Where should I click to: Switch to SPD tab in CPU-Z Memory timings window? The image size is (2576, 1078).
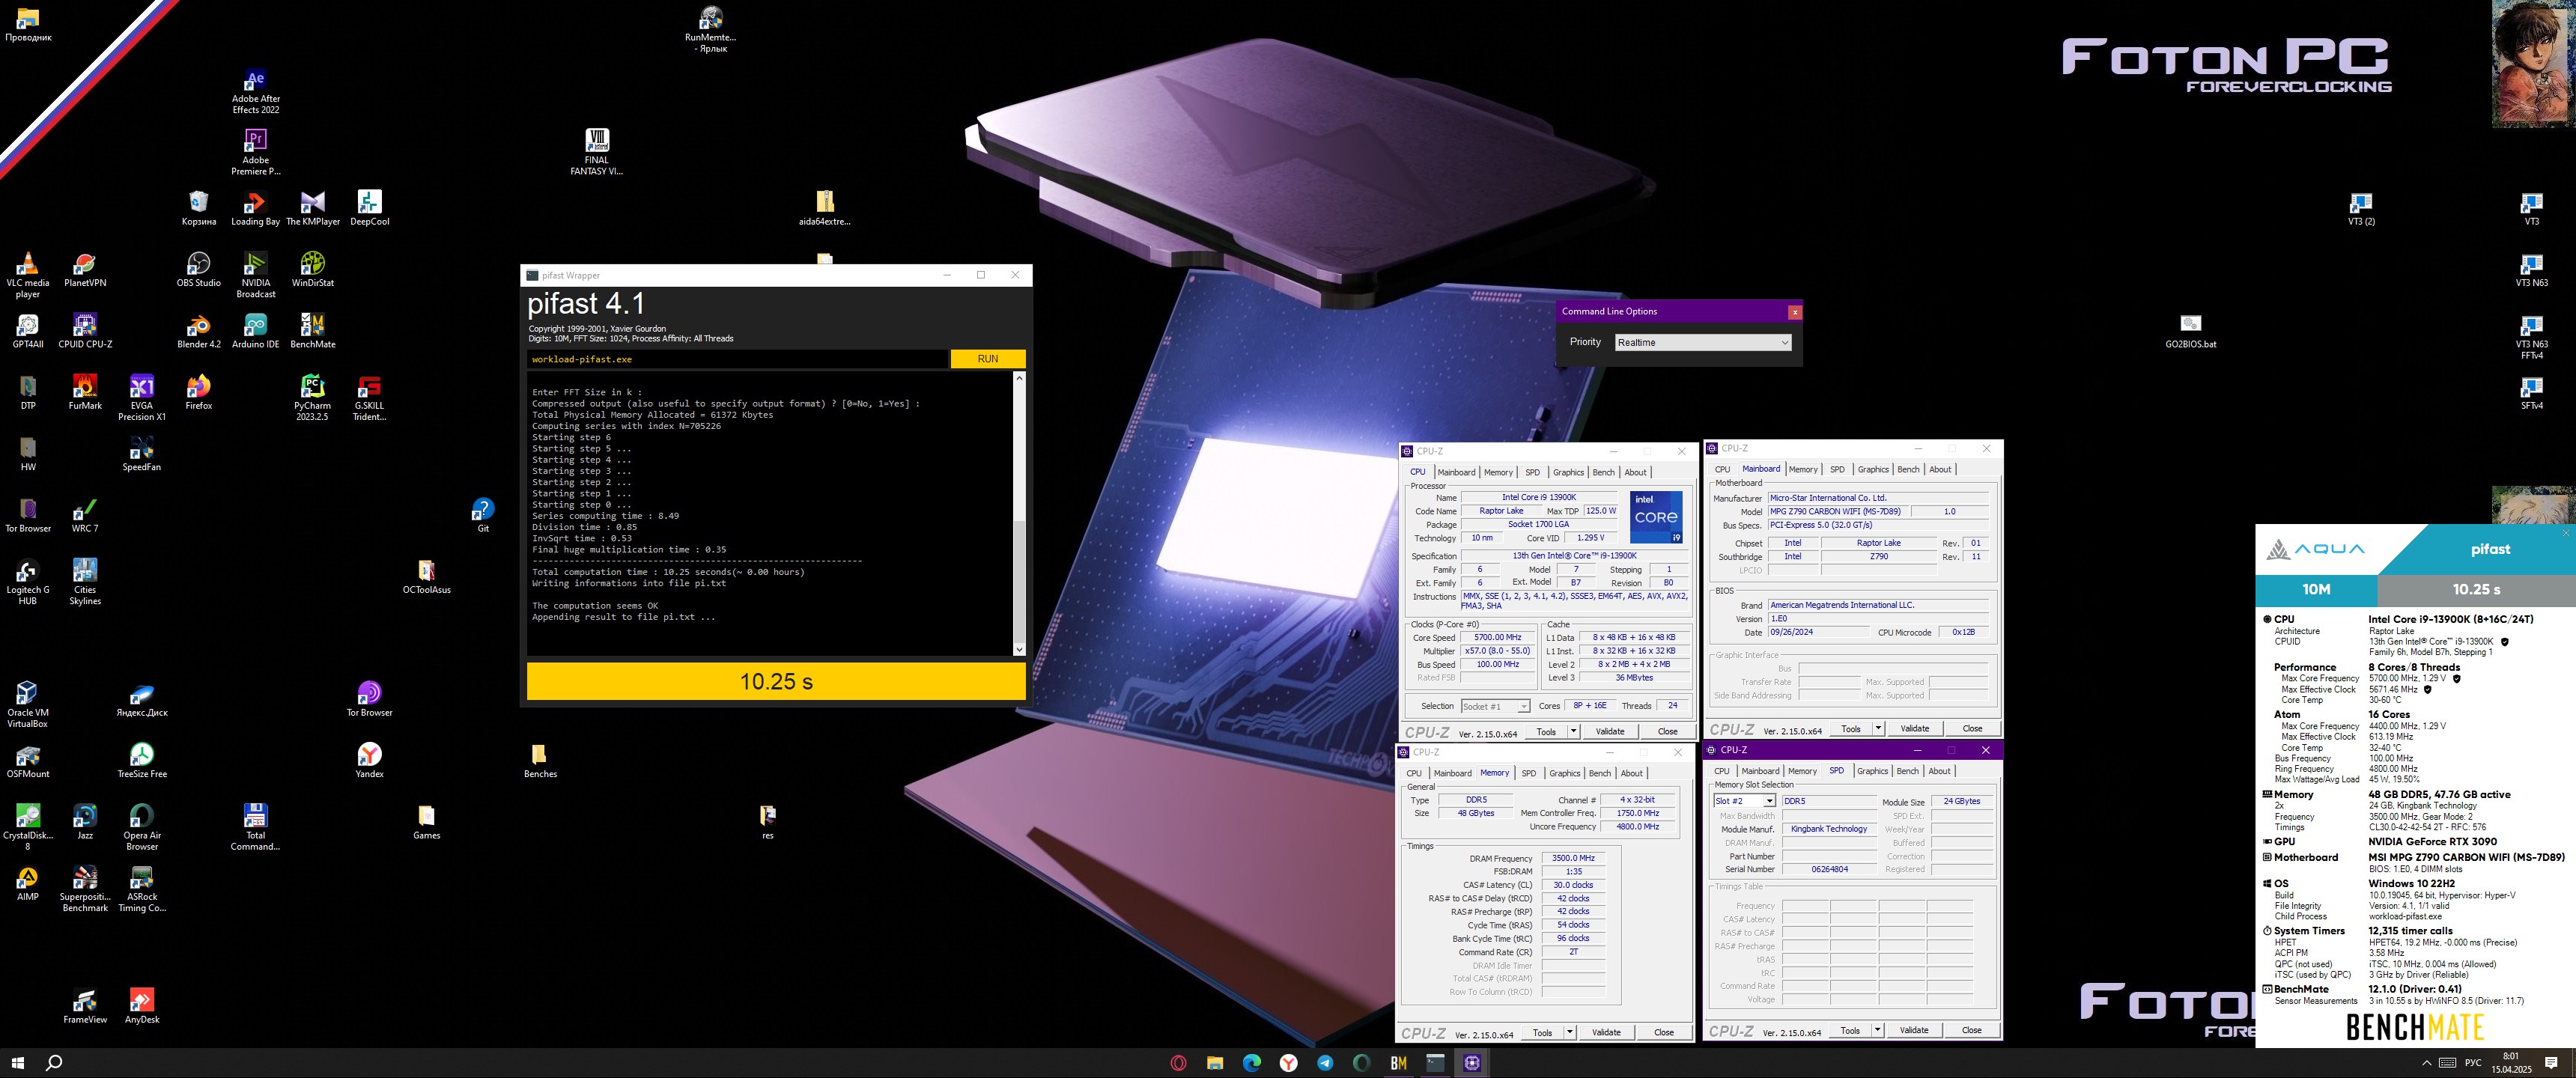1529,773
